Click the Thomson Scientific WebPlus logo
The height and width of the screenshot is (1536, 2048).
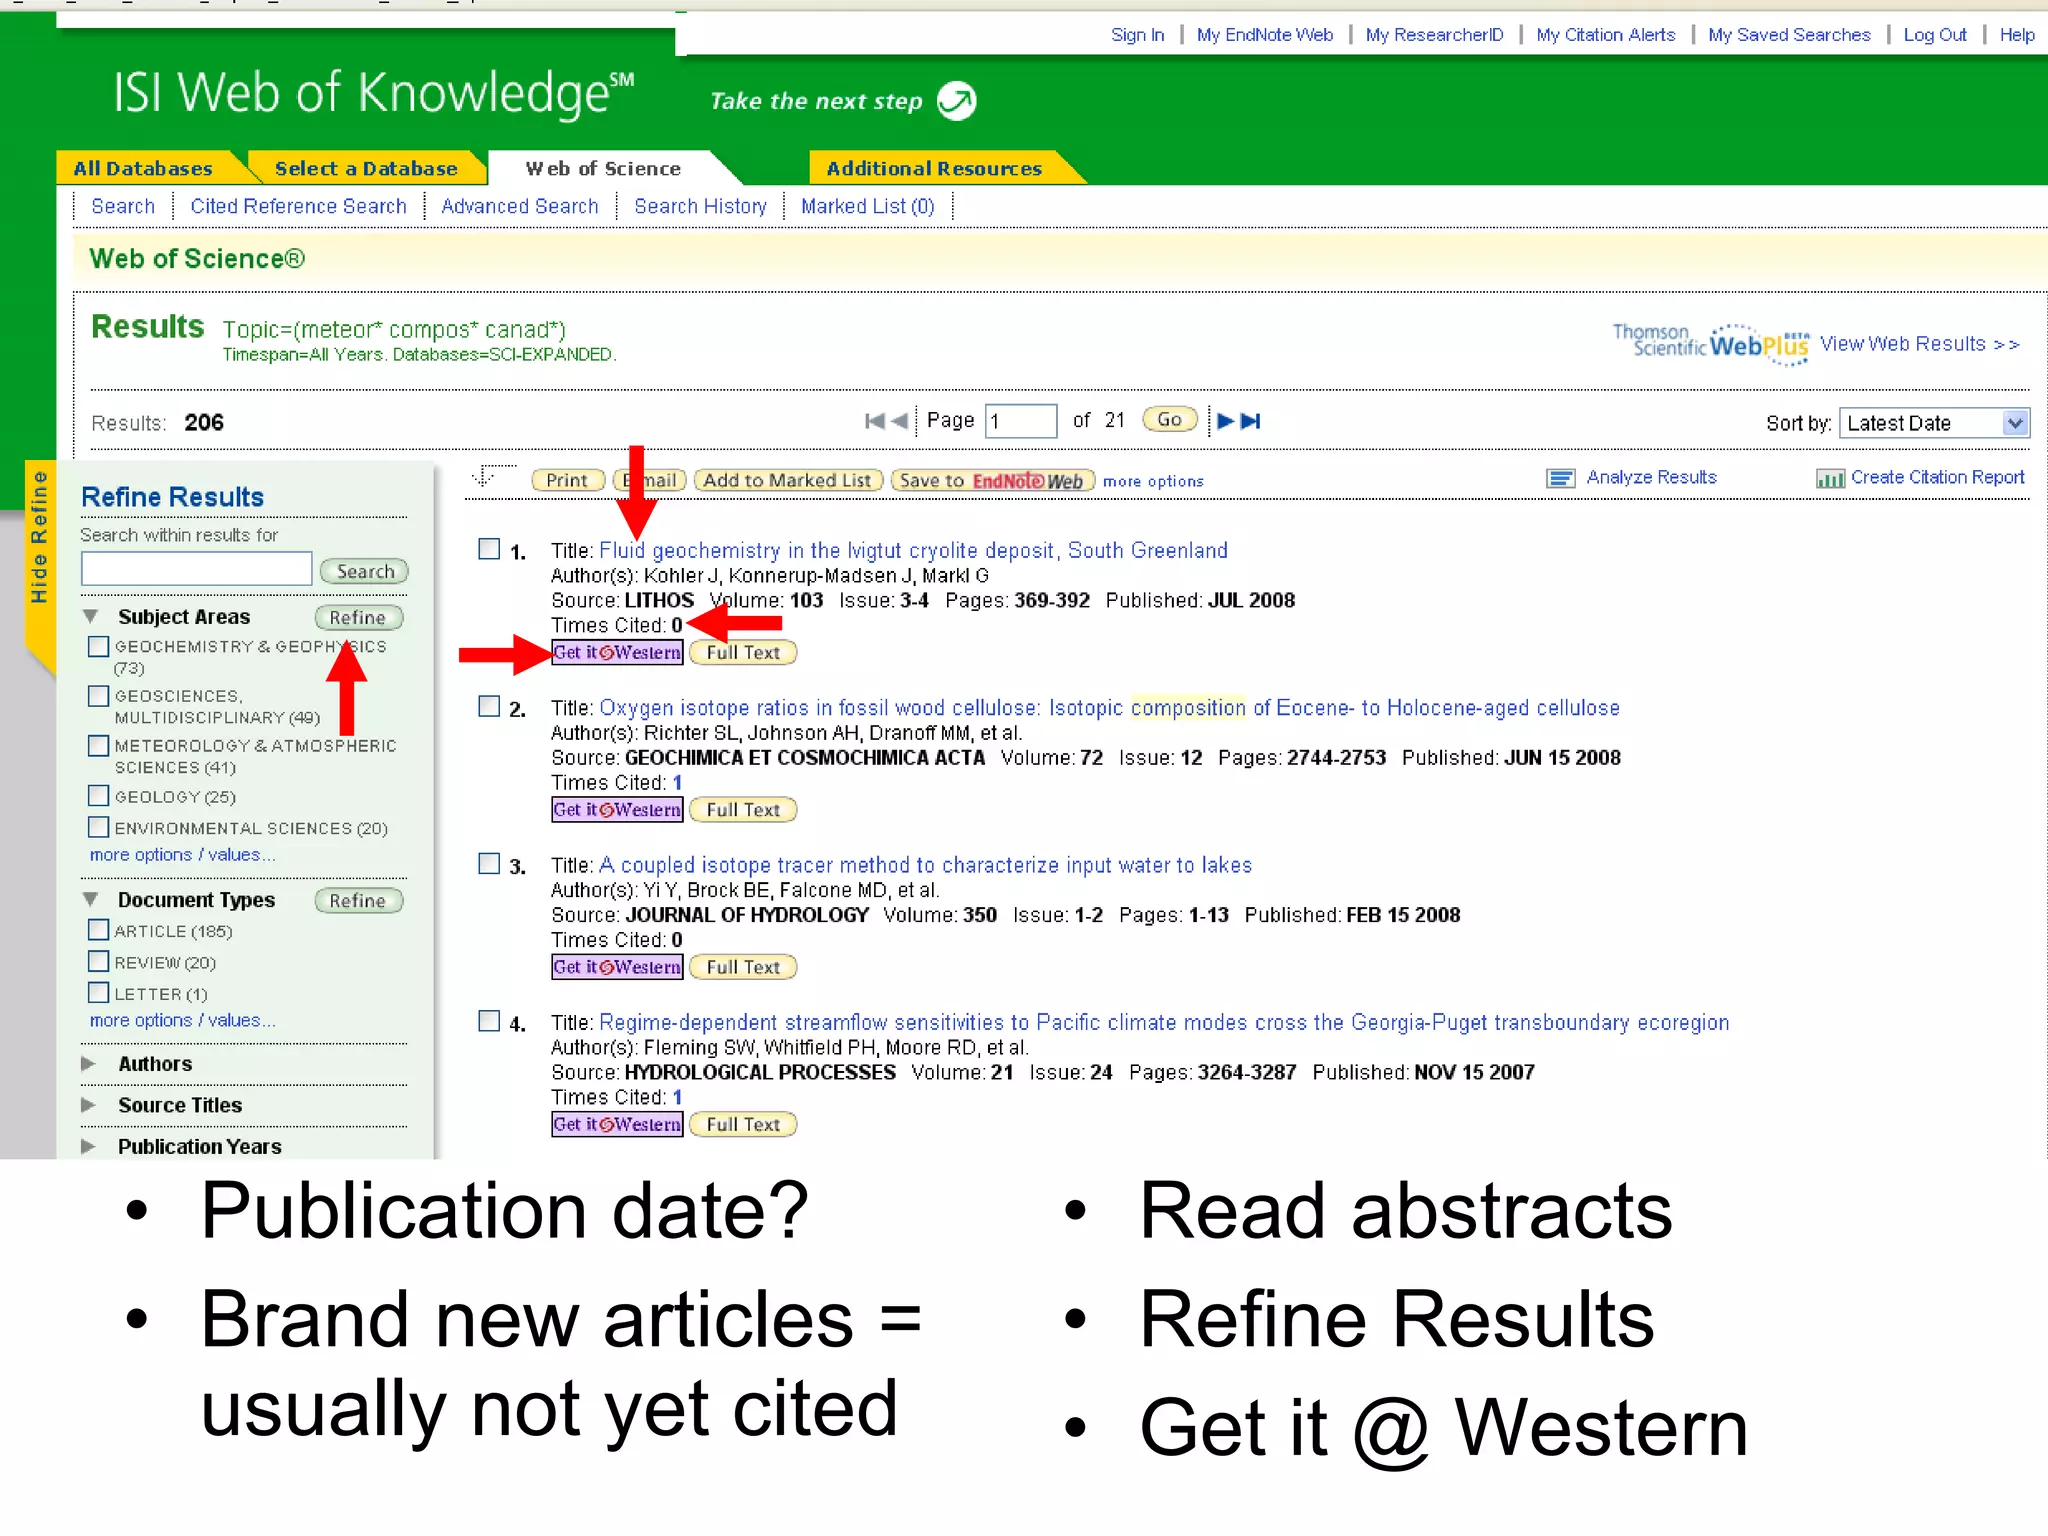1711,343
